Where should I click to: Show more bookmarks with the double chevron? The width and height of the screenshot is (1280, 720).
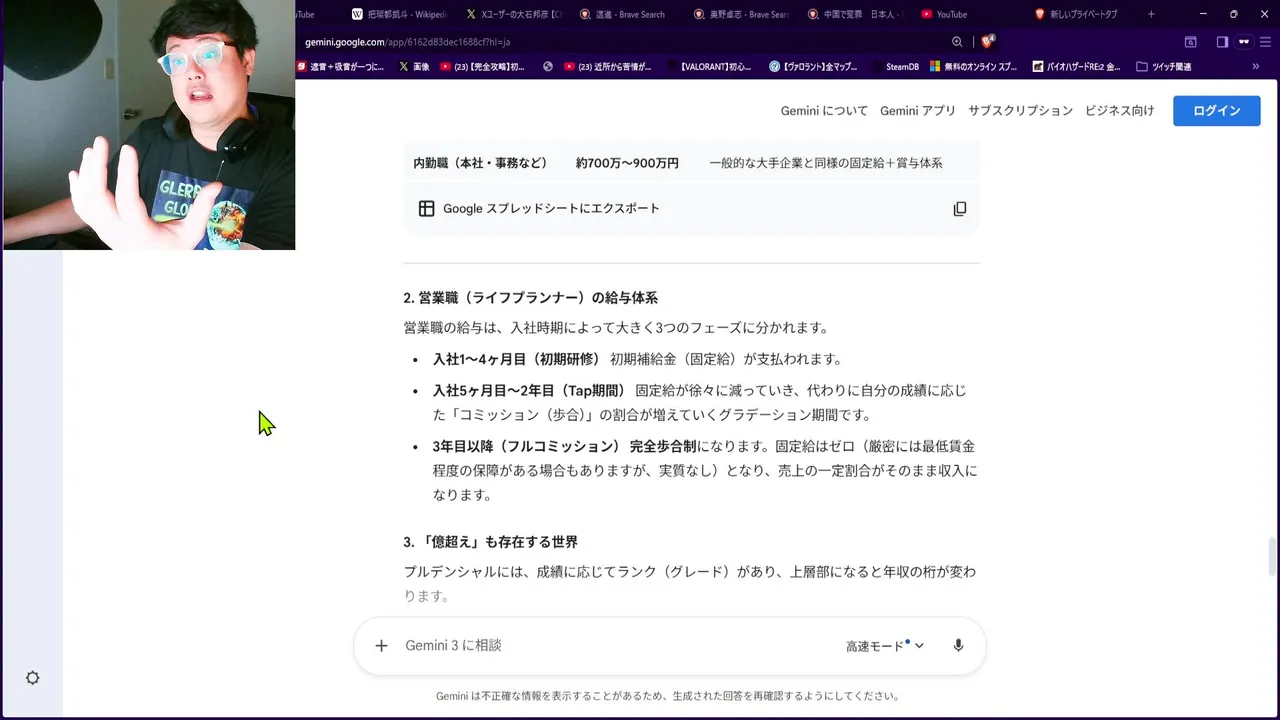[x=1256, y=67]
